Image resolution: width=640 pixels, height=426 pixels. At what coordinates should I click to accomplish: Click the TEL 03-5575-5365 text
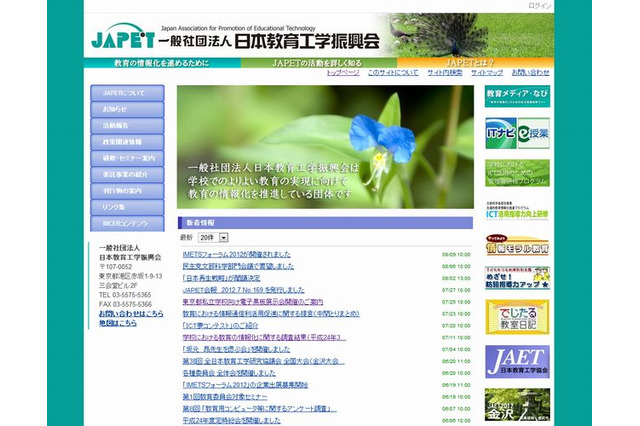click(125, 295)
